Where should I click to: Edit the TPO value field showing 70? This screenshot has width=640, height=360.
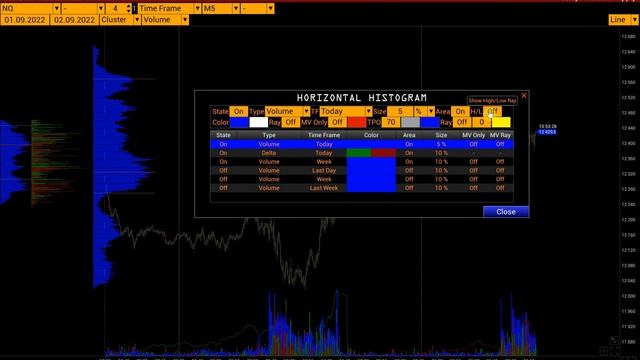(391, 122)
